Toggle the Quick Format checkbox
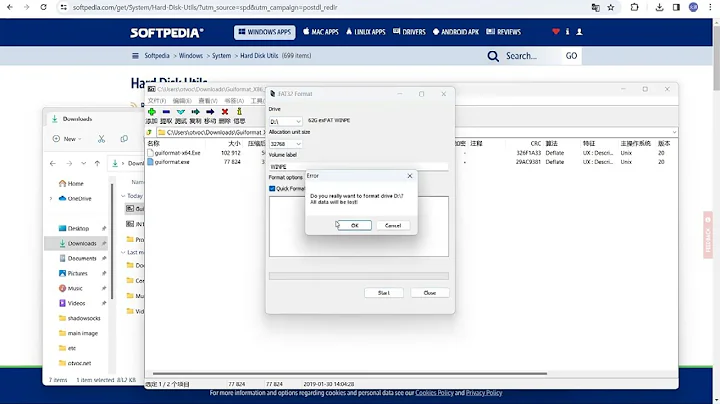720x404 pixels. coord(272,189)
